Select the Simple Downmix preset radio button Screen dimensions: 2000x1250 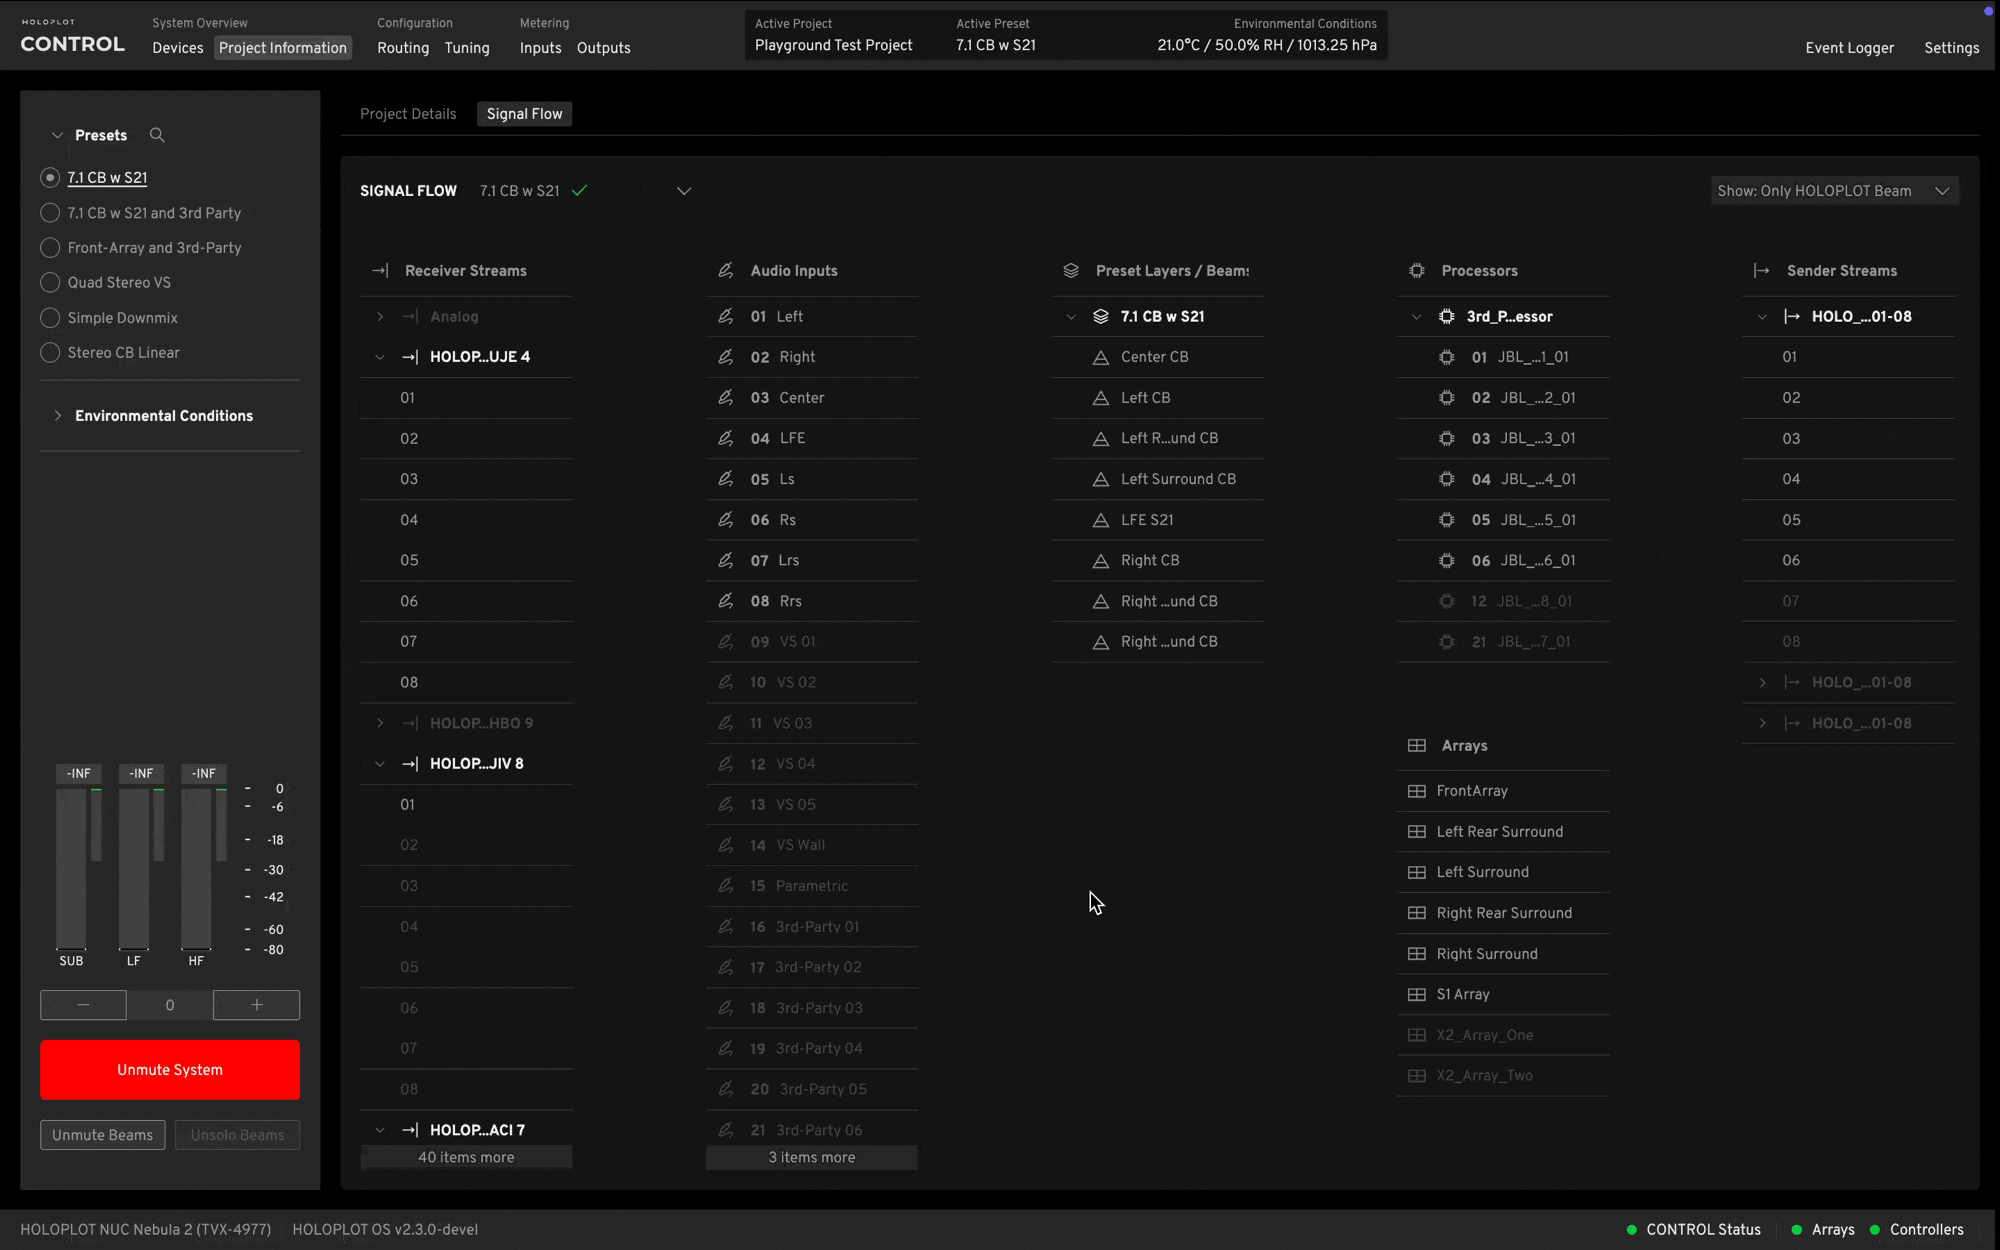click(50, 318)
